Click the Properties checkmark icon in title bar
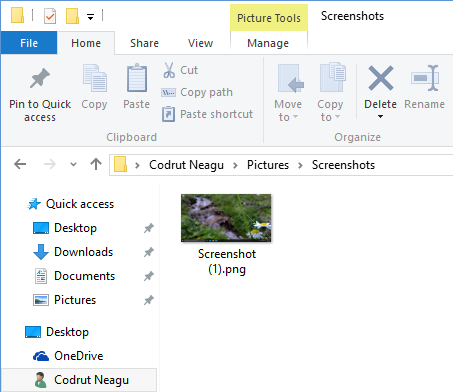This screenshot has height=392, width=453. (x=50, y=16)
